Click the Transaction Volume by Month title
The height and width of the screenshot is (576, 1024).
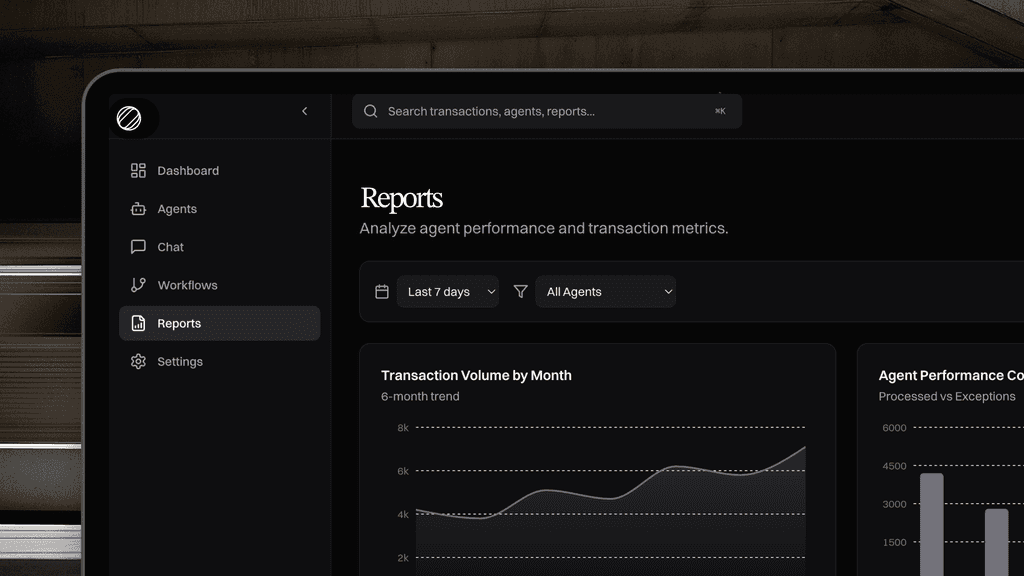[x=476, y=376]
